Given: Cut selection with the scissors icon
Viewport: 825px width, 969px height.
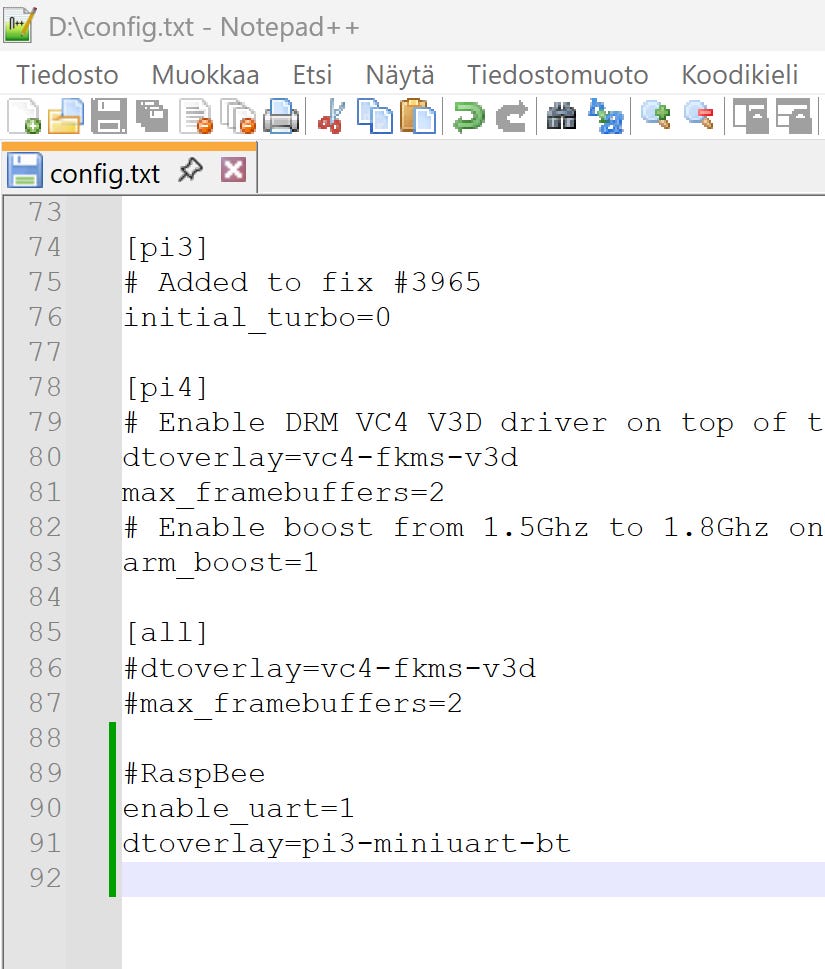Looking at the screenshot, I should [331, 116].
